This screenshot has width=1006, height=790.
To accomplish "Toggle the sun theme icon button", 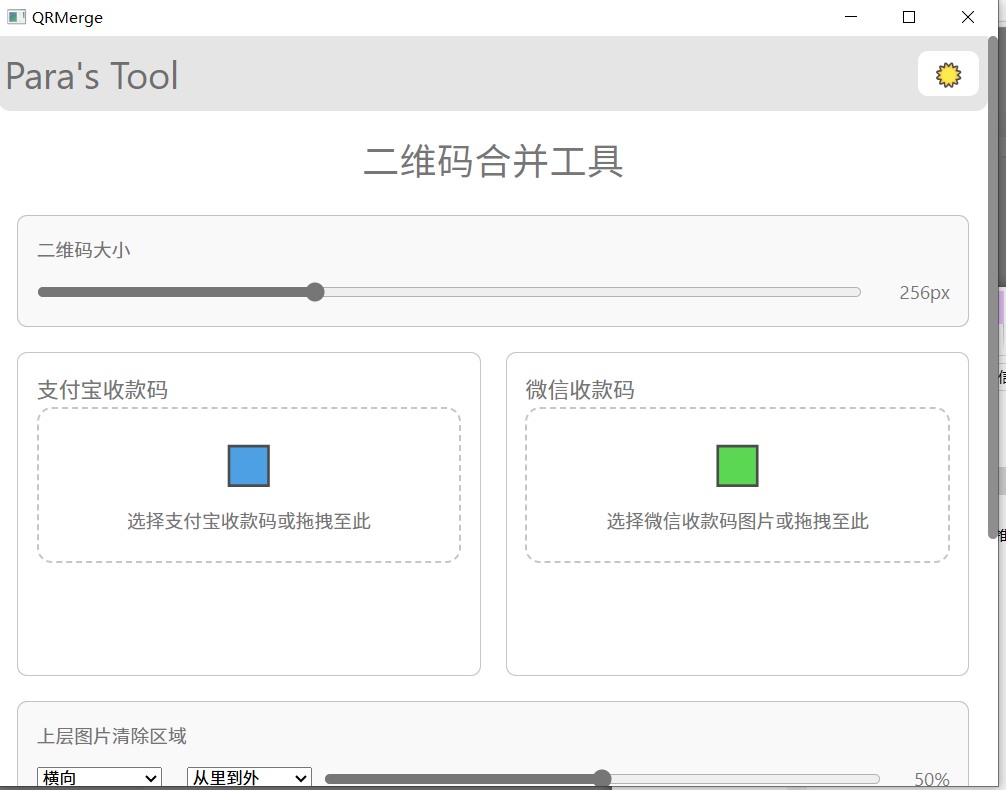I will [x=948, y=74].
